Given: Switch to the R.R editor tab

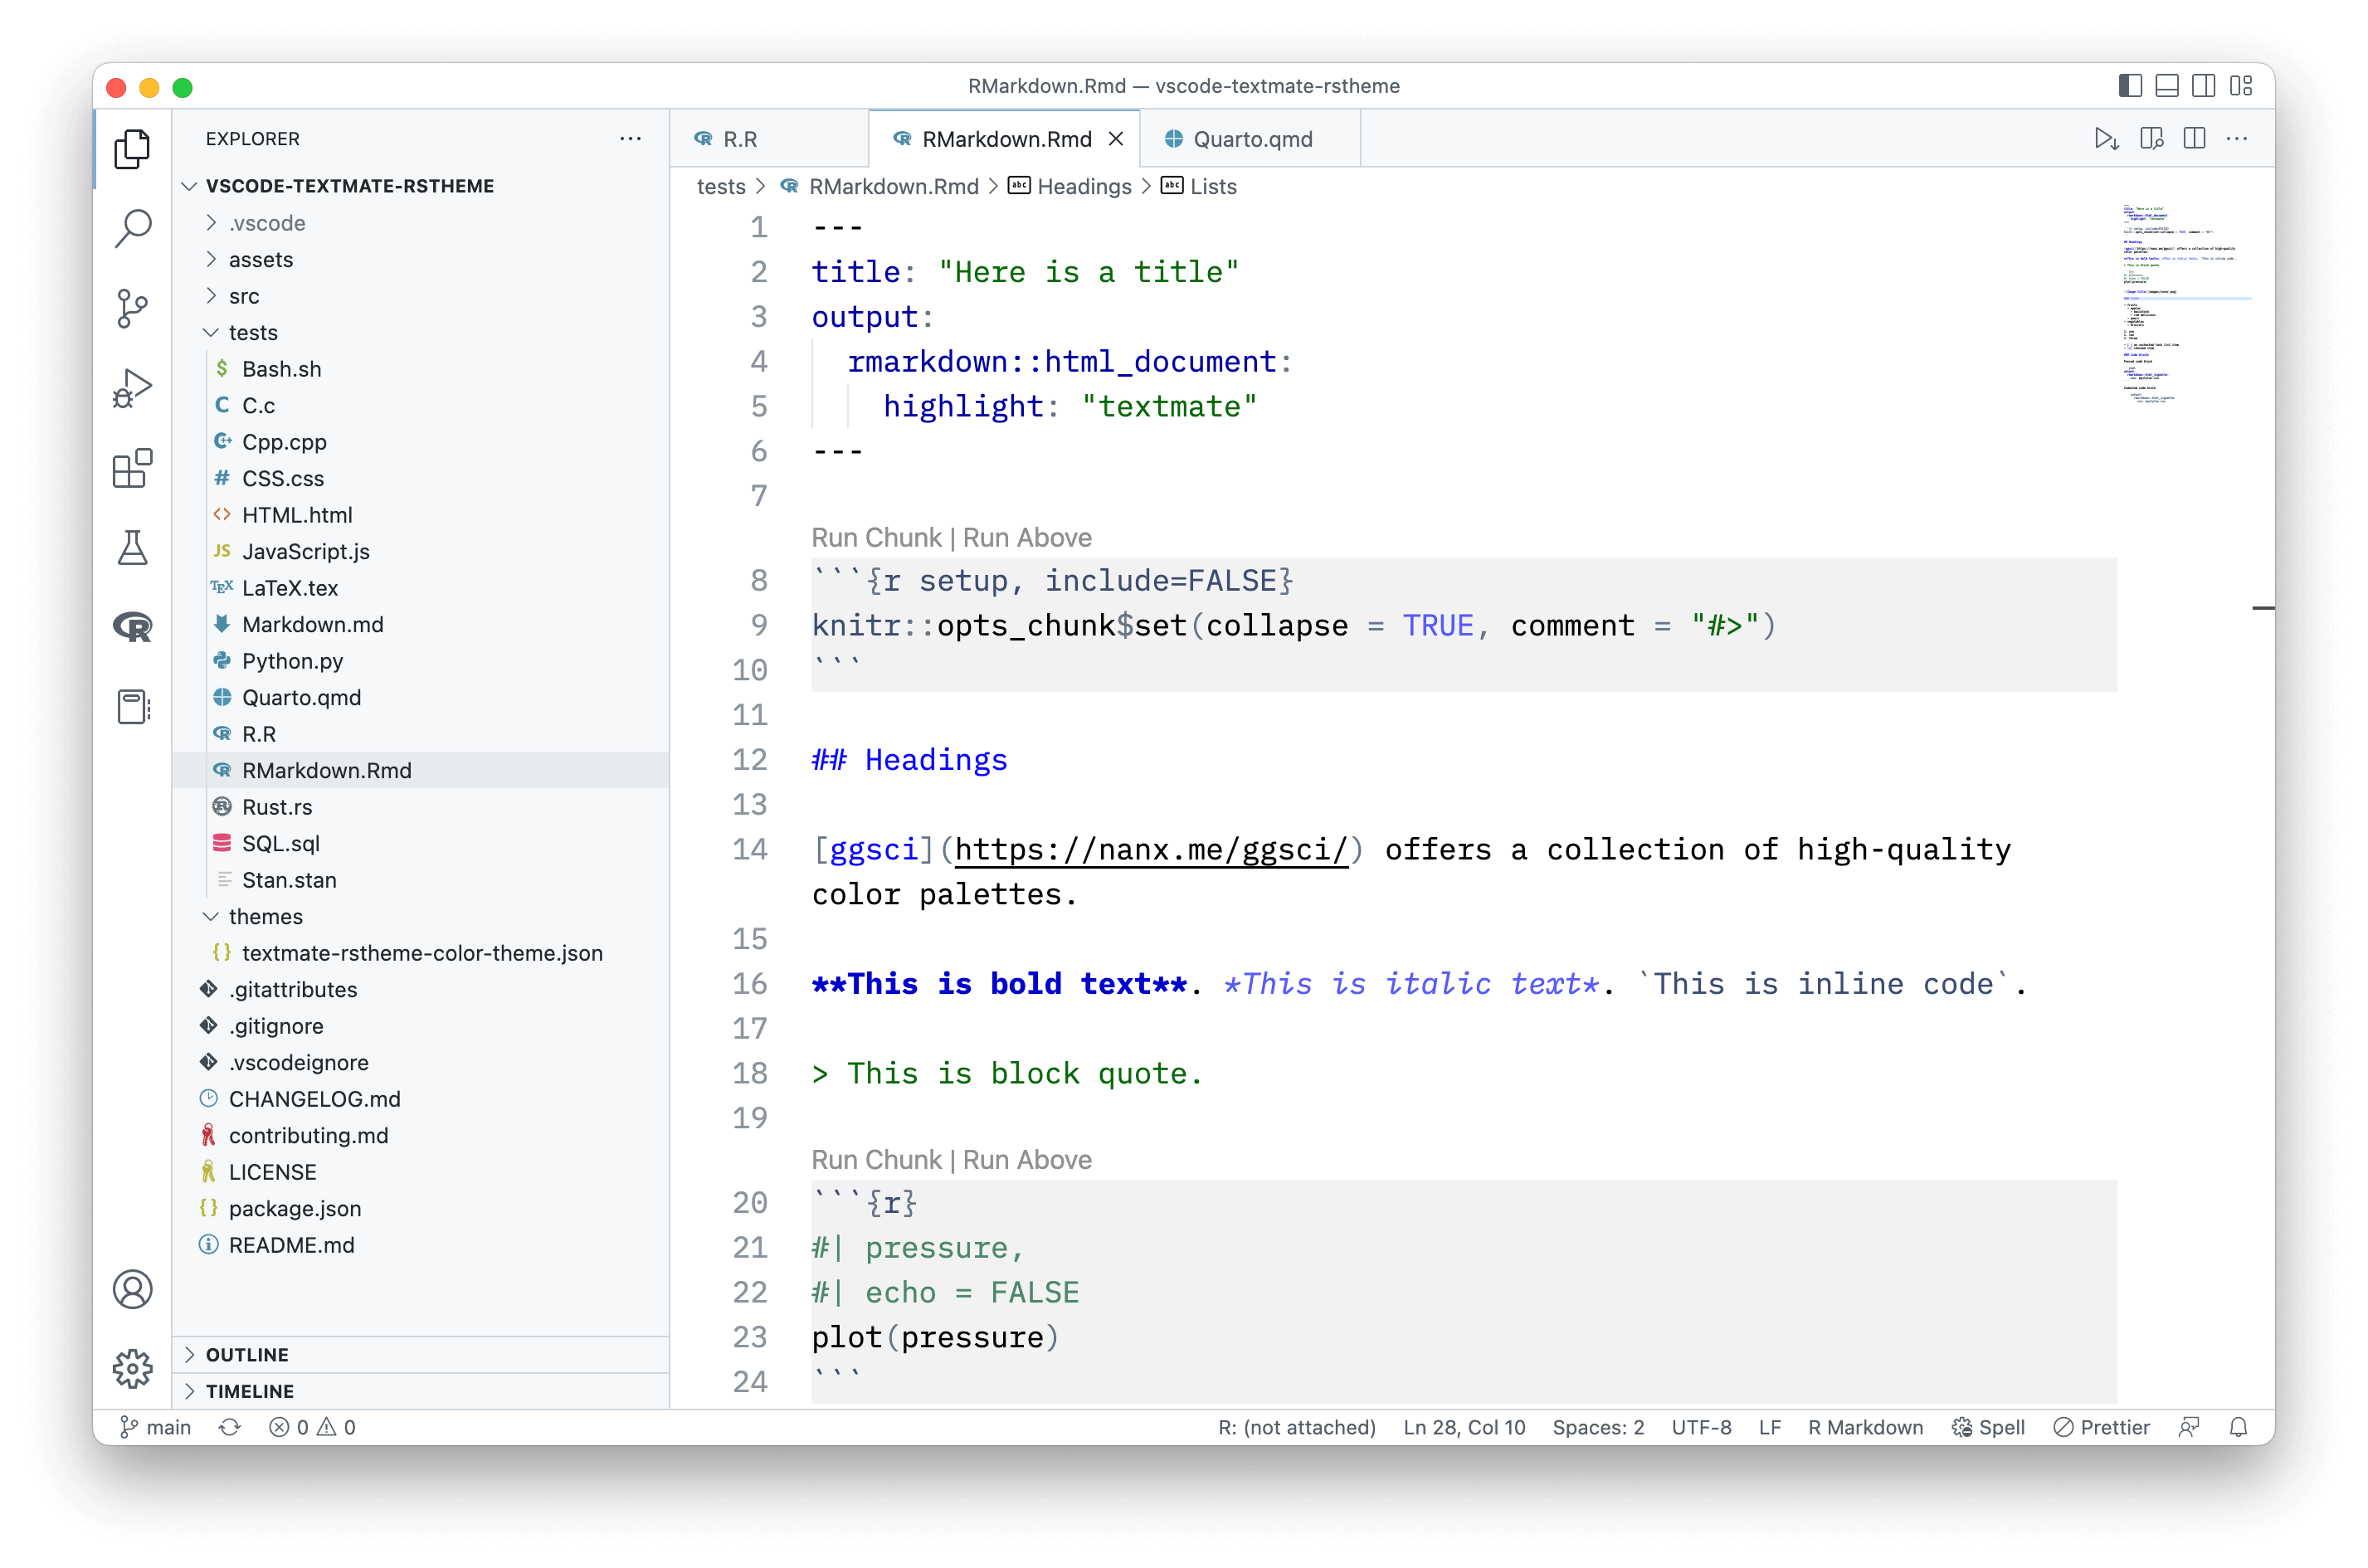Looking at the screenshot, I should (x=739, y=139).
